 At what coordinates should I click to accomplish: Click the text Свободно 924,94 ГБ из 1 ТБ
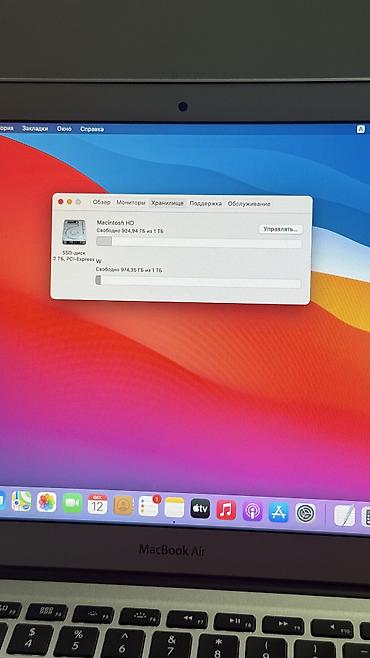(130, 231)
